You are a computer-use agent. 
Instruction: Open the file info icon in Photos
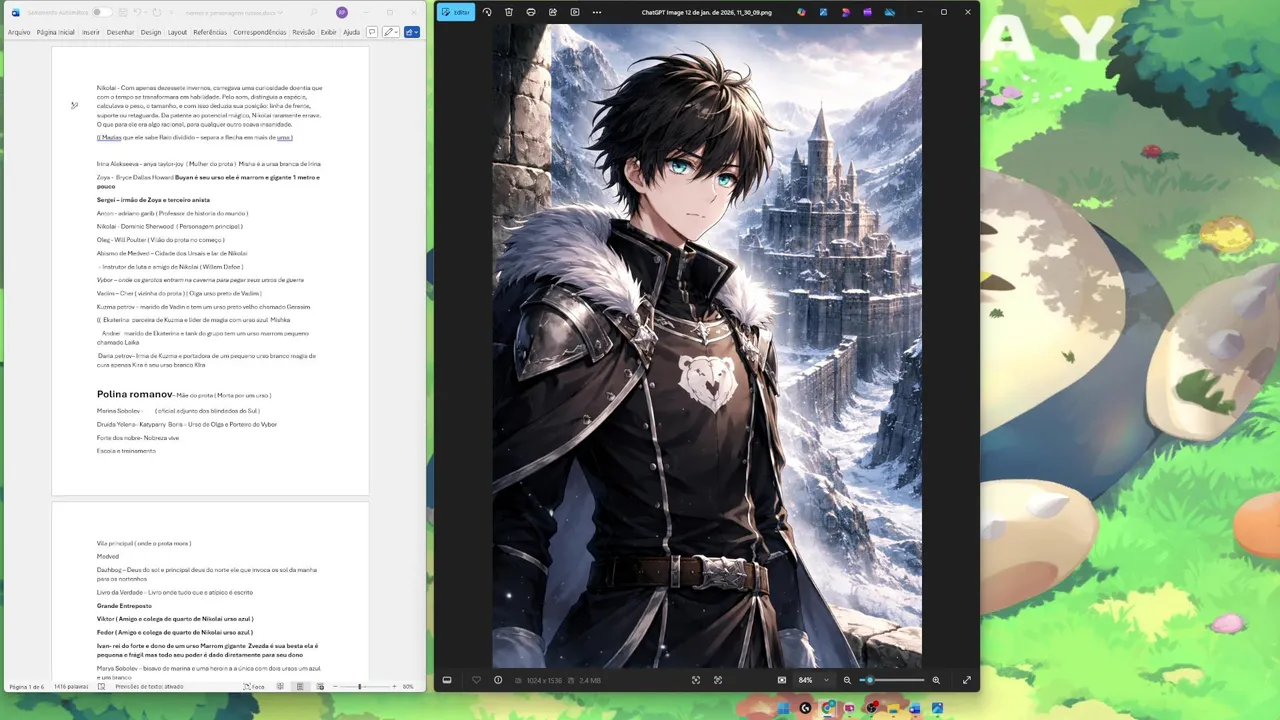click(498, 680)
